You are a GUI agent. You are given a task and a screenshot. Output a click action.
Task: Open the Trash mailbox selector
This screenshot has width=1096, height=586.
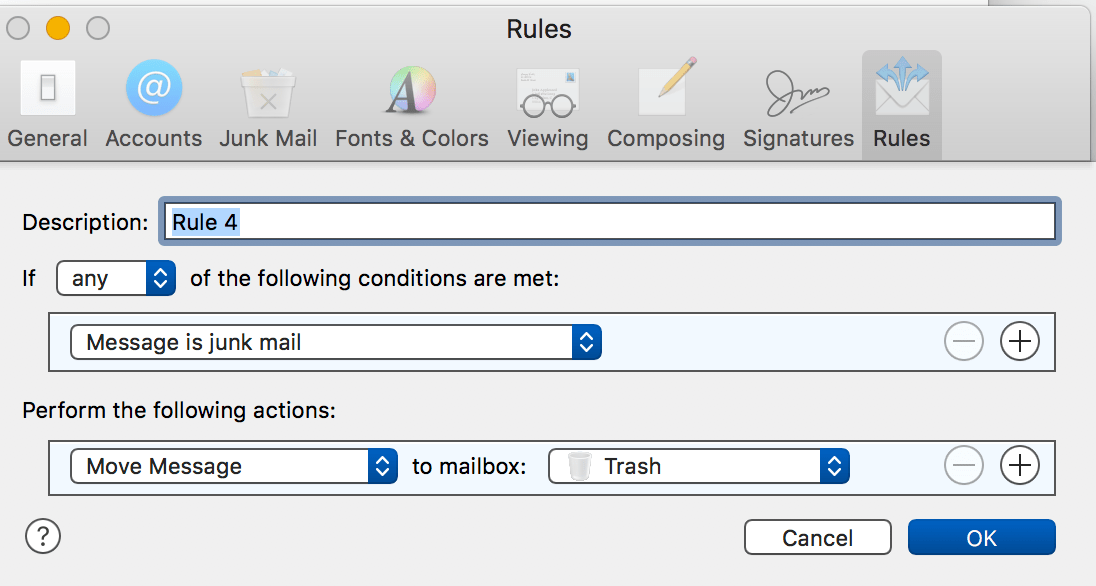pos(697,466)
